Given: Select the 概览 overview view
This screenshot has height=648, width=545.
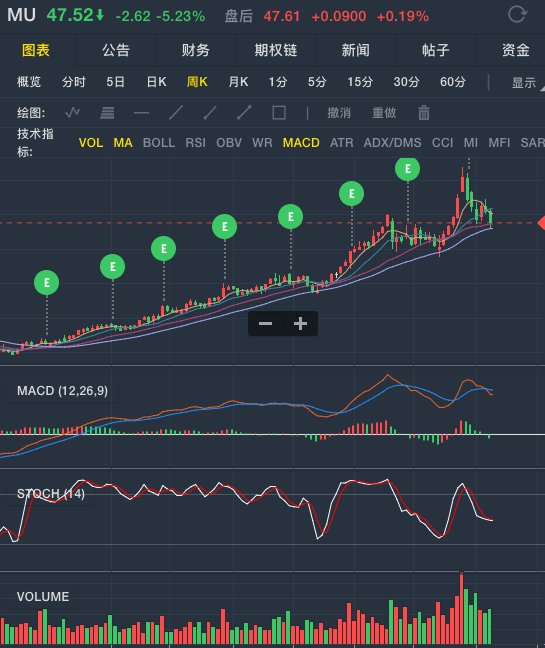Looking at the screenshot, I should click(x=29, y=82).
